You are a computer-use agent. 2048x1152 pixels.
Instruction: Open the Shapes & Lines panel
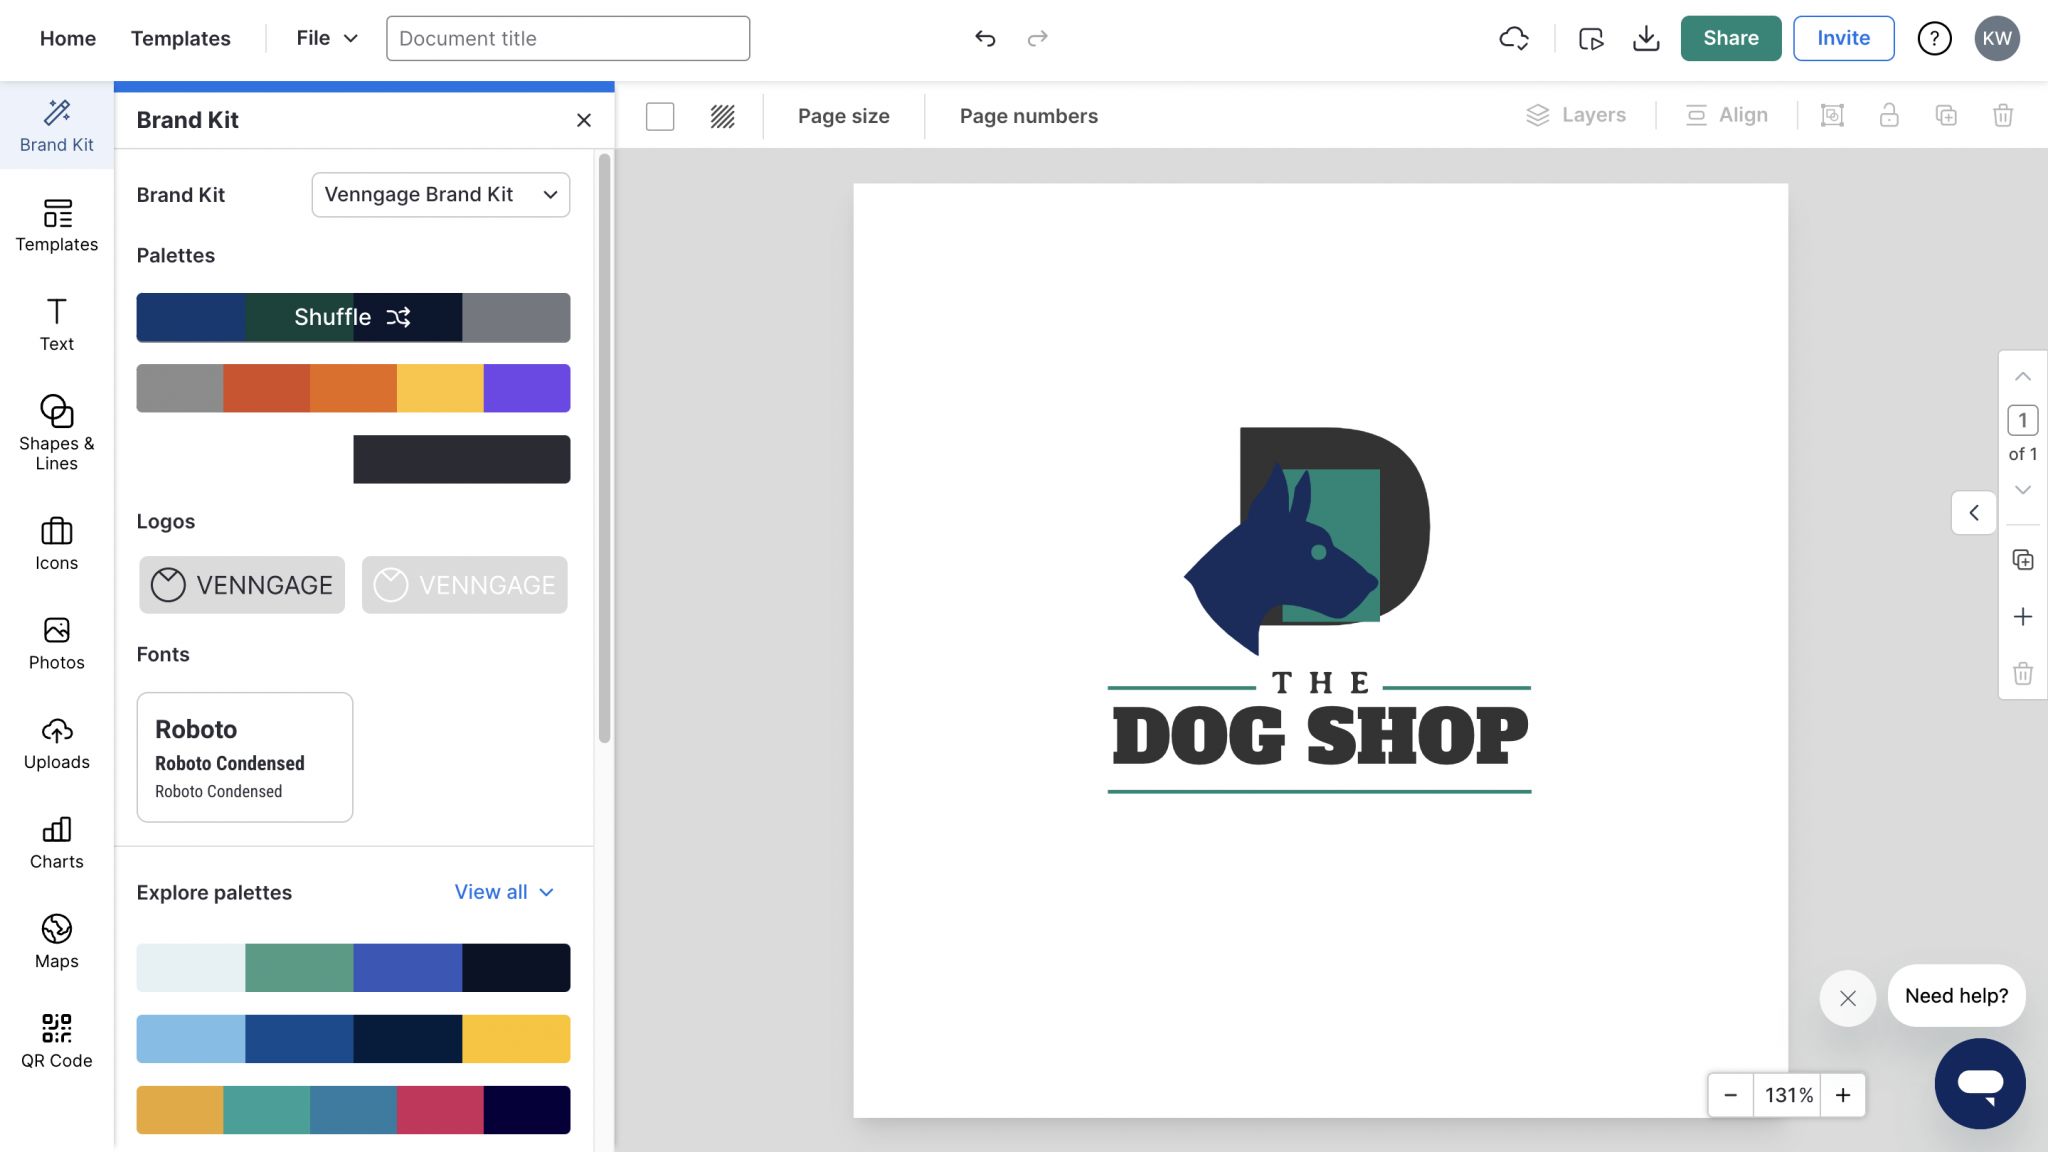coord(56,430)
